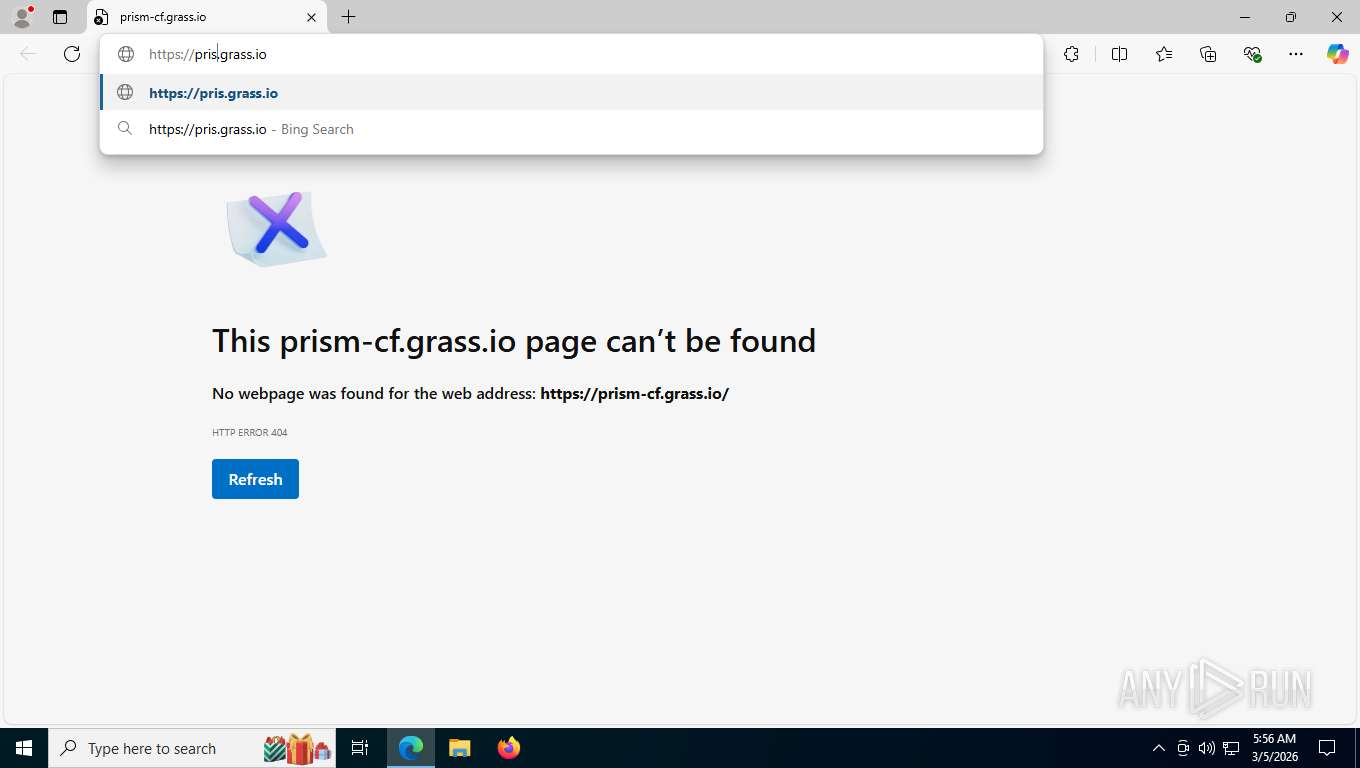The width and height of the screenshot is (1360, 768).
Task: Select Microsoft Edge taskbar icon
Action: (411, 748)
